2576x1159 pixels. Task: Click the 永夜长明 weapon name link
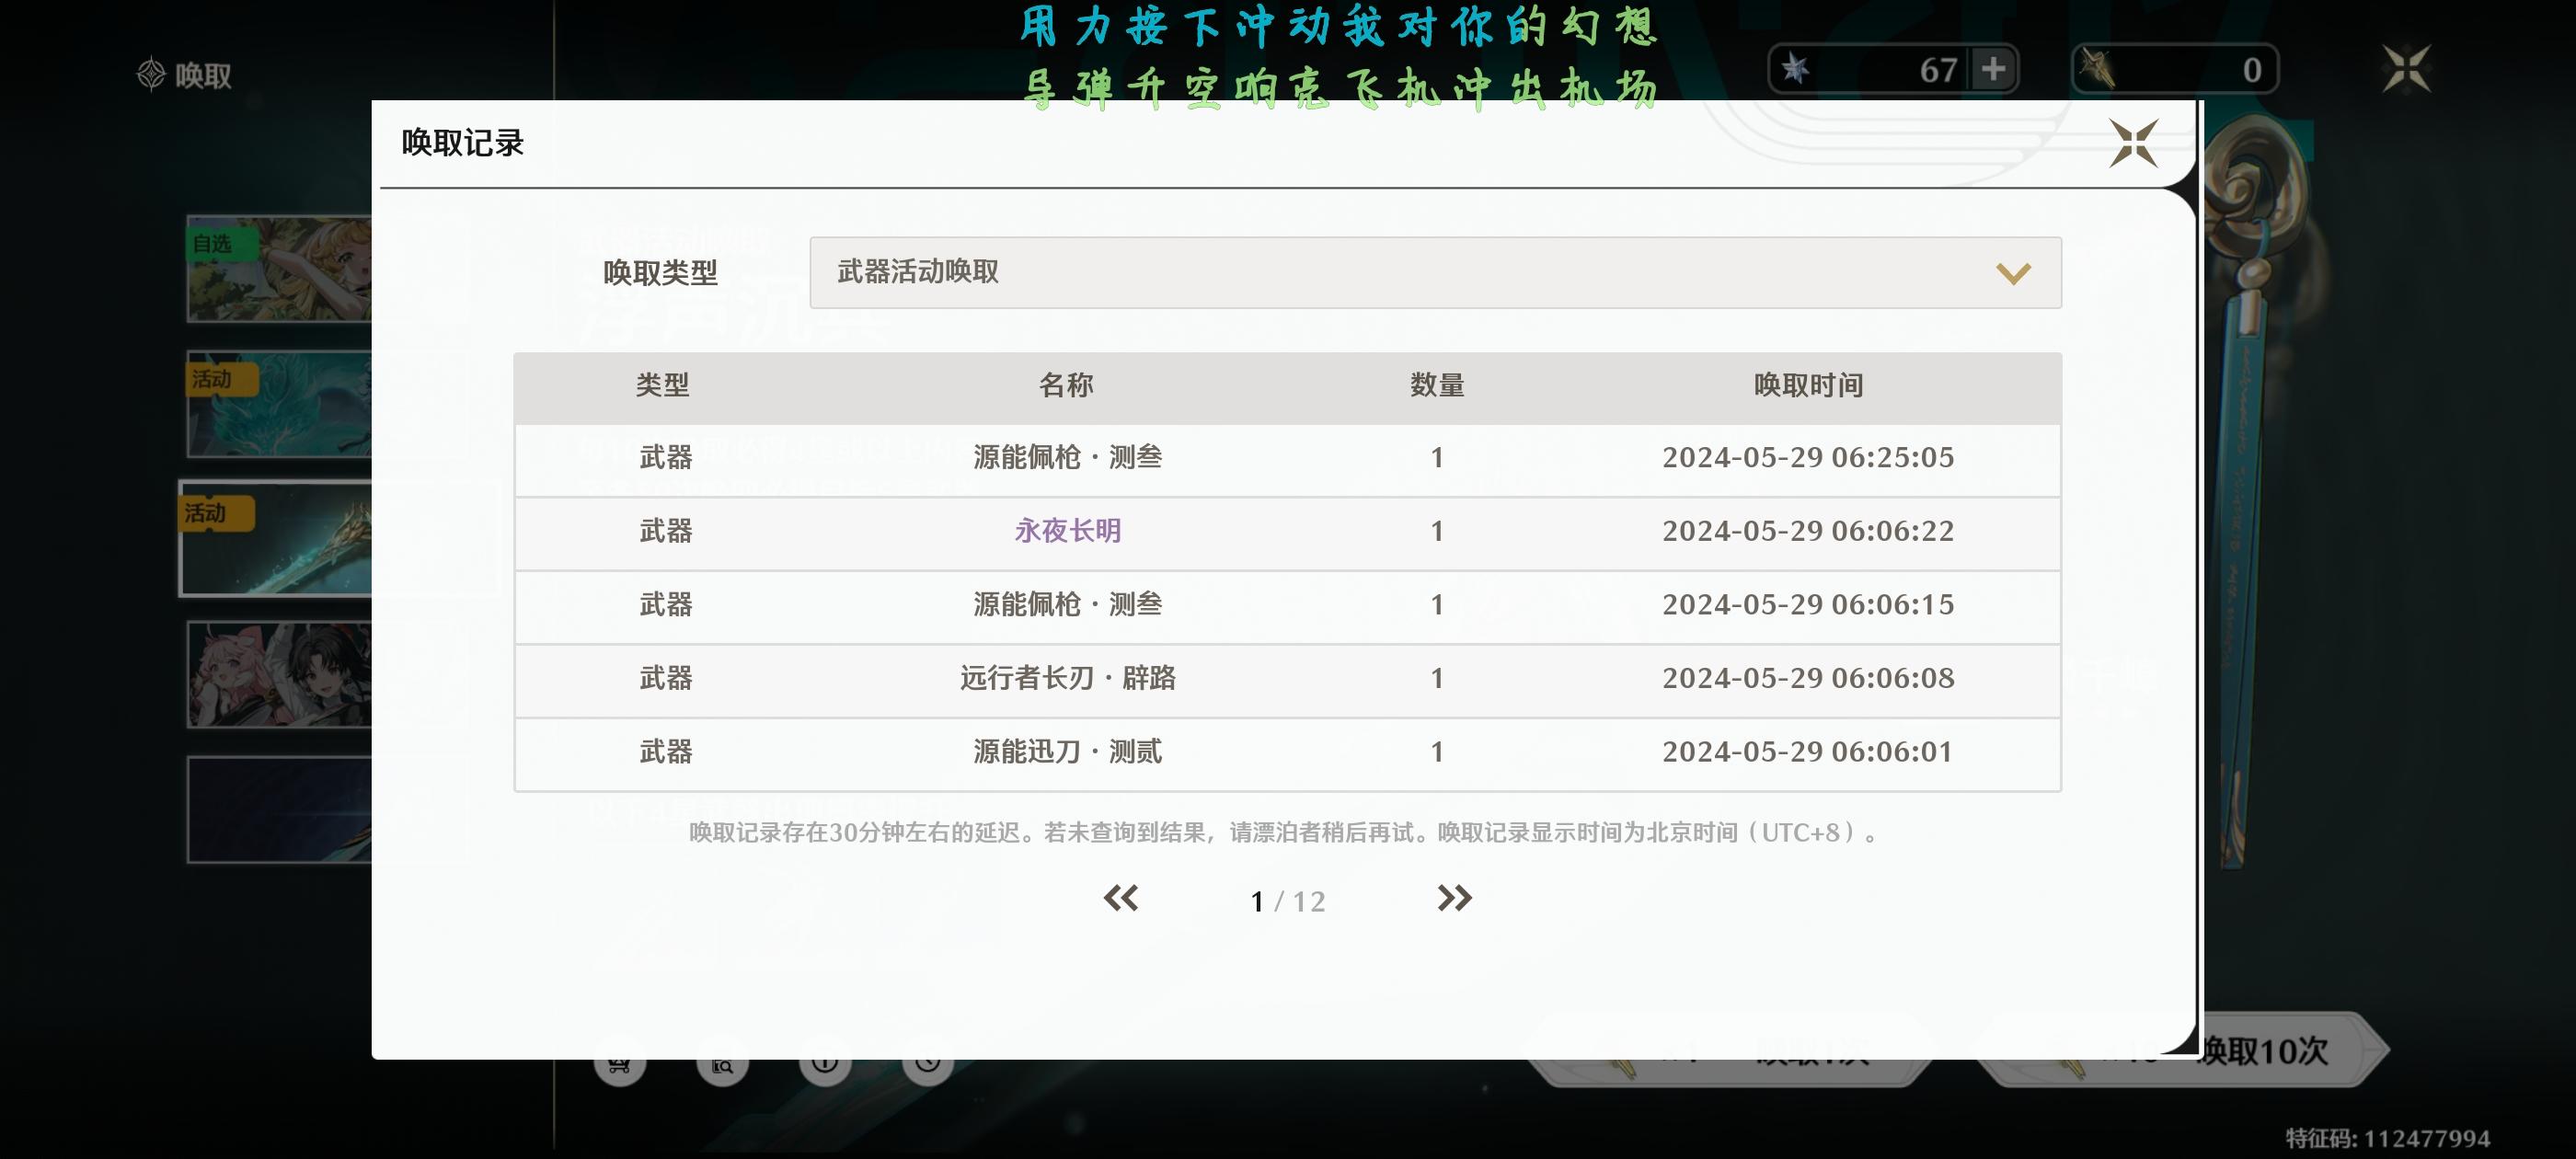[x=1067, y=531]
